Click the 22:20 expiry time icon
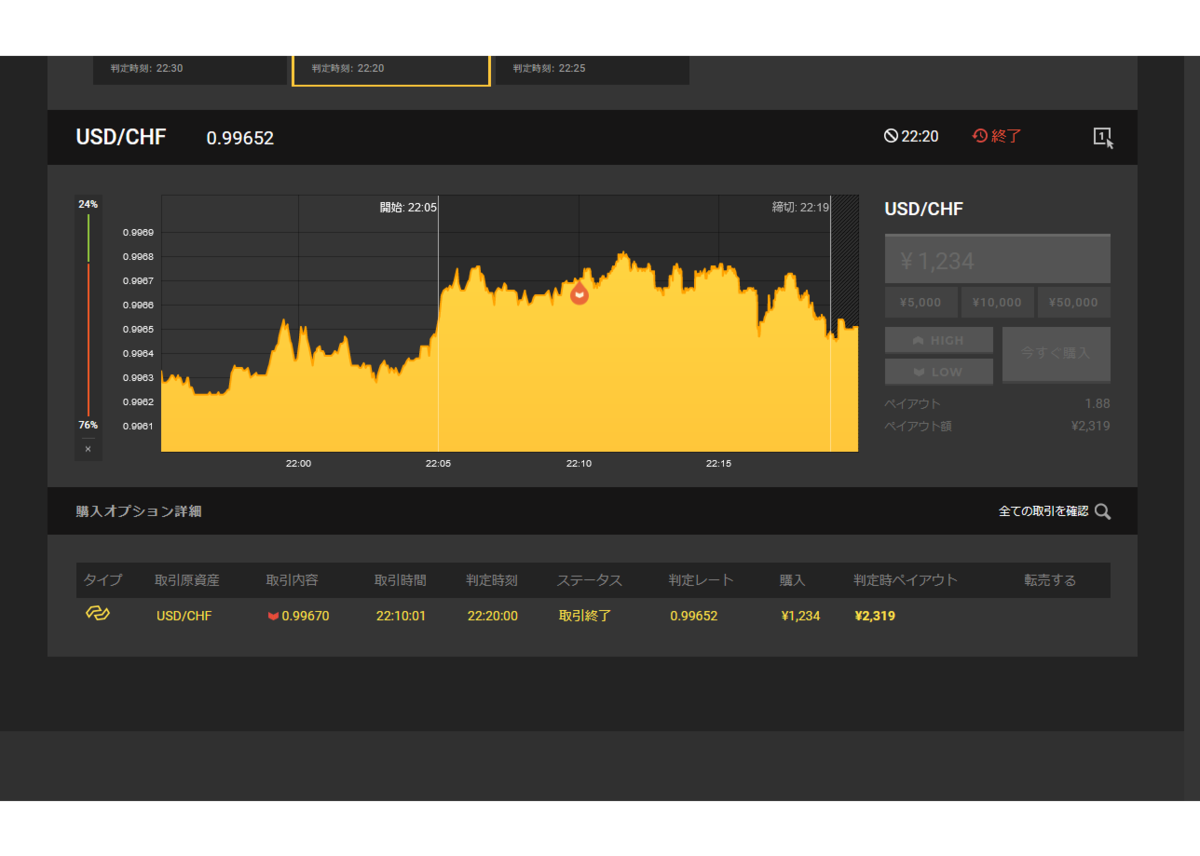This screenshot has width=1200, height=856. (x=890, y=136)
